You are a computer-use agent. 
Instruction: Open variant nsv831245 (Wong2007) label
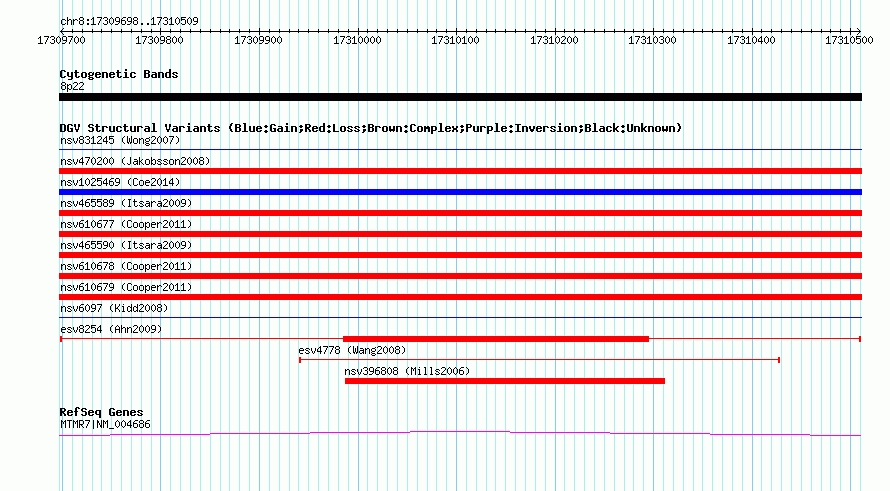(x=120, y=140)
